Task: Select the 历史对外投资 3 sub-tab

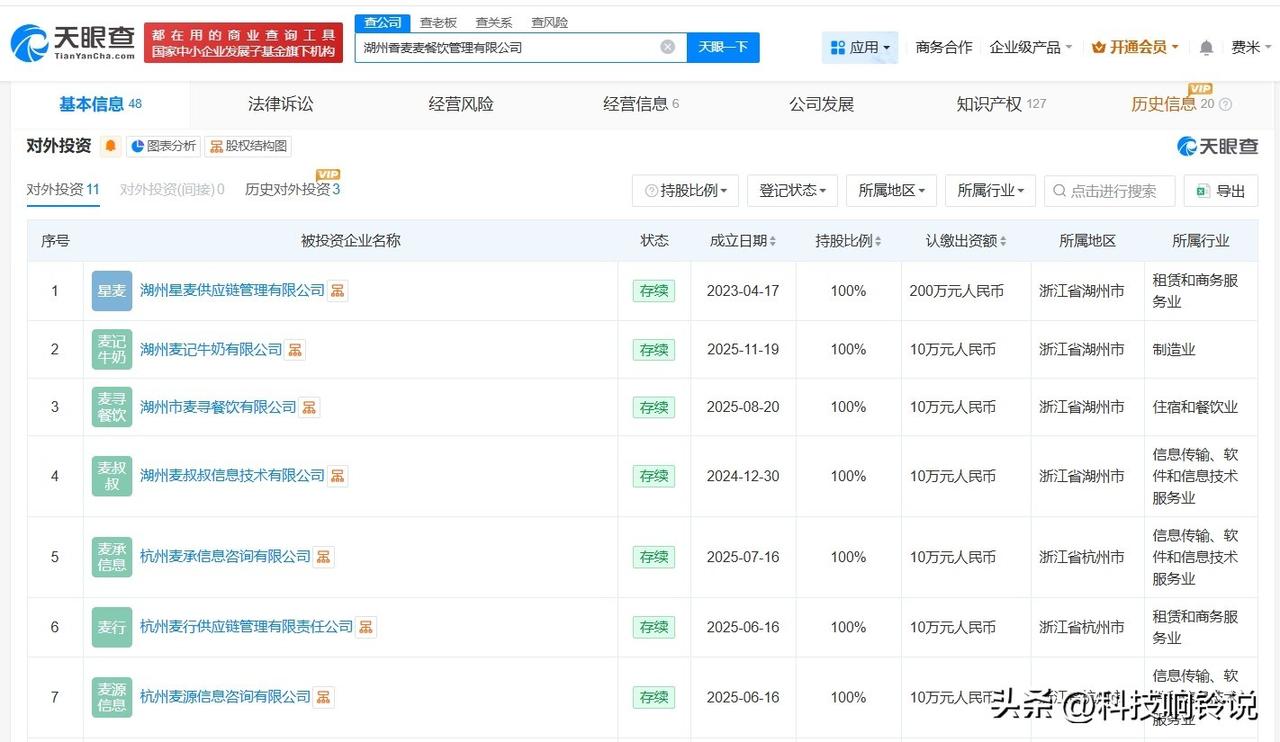Action: click(293, 190)
